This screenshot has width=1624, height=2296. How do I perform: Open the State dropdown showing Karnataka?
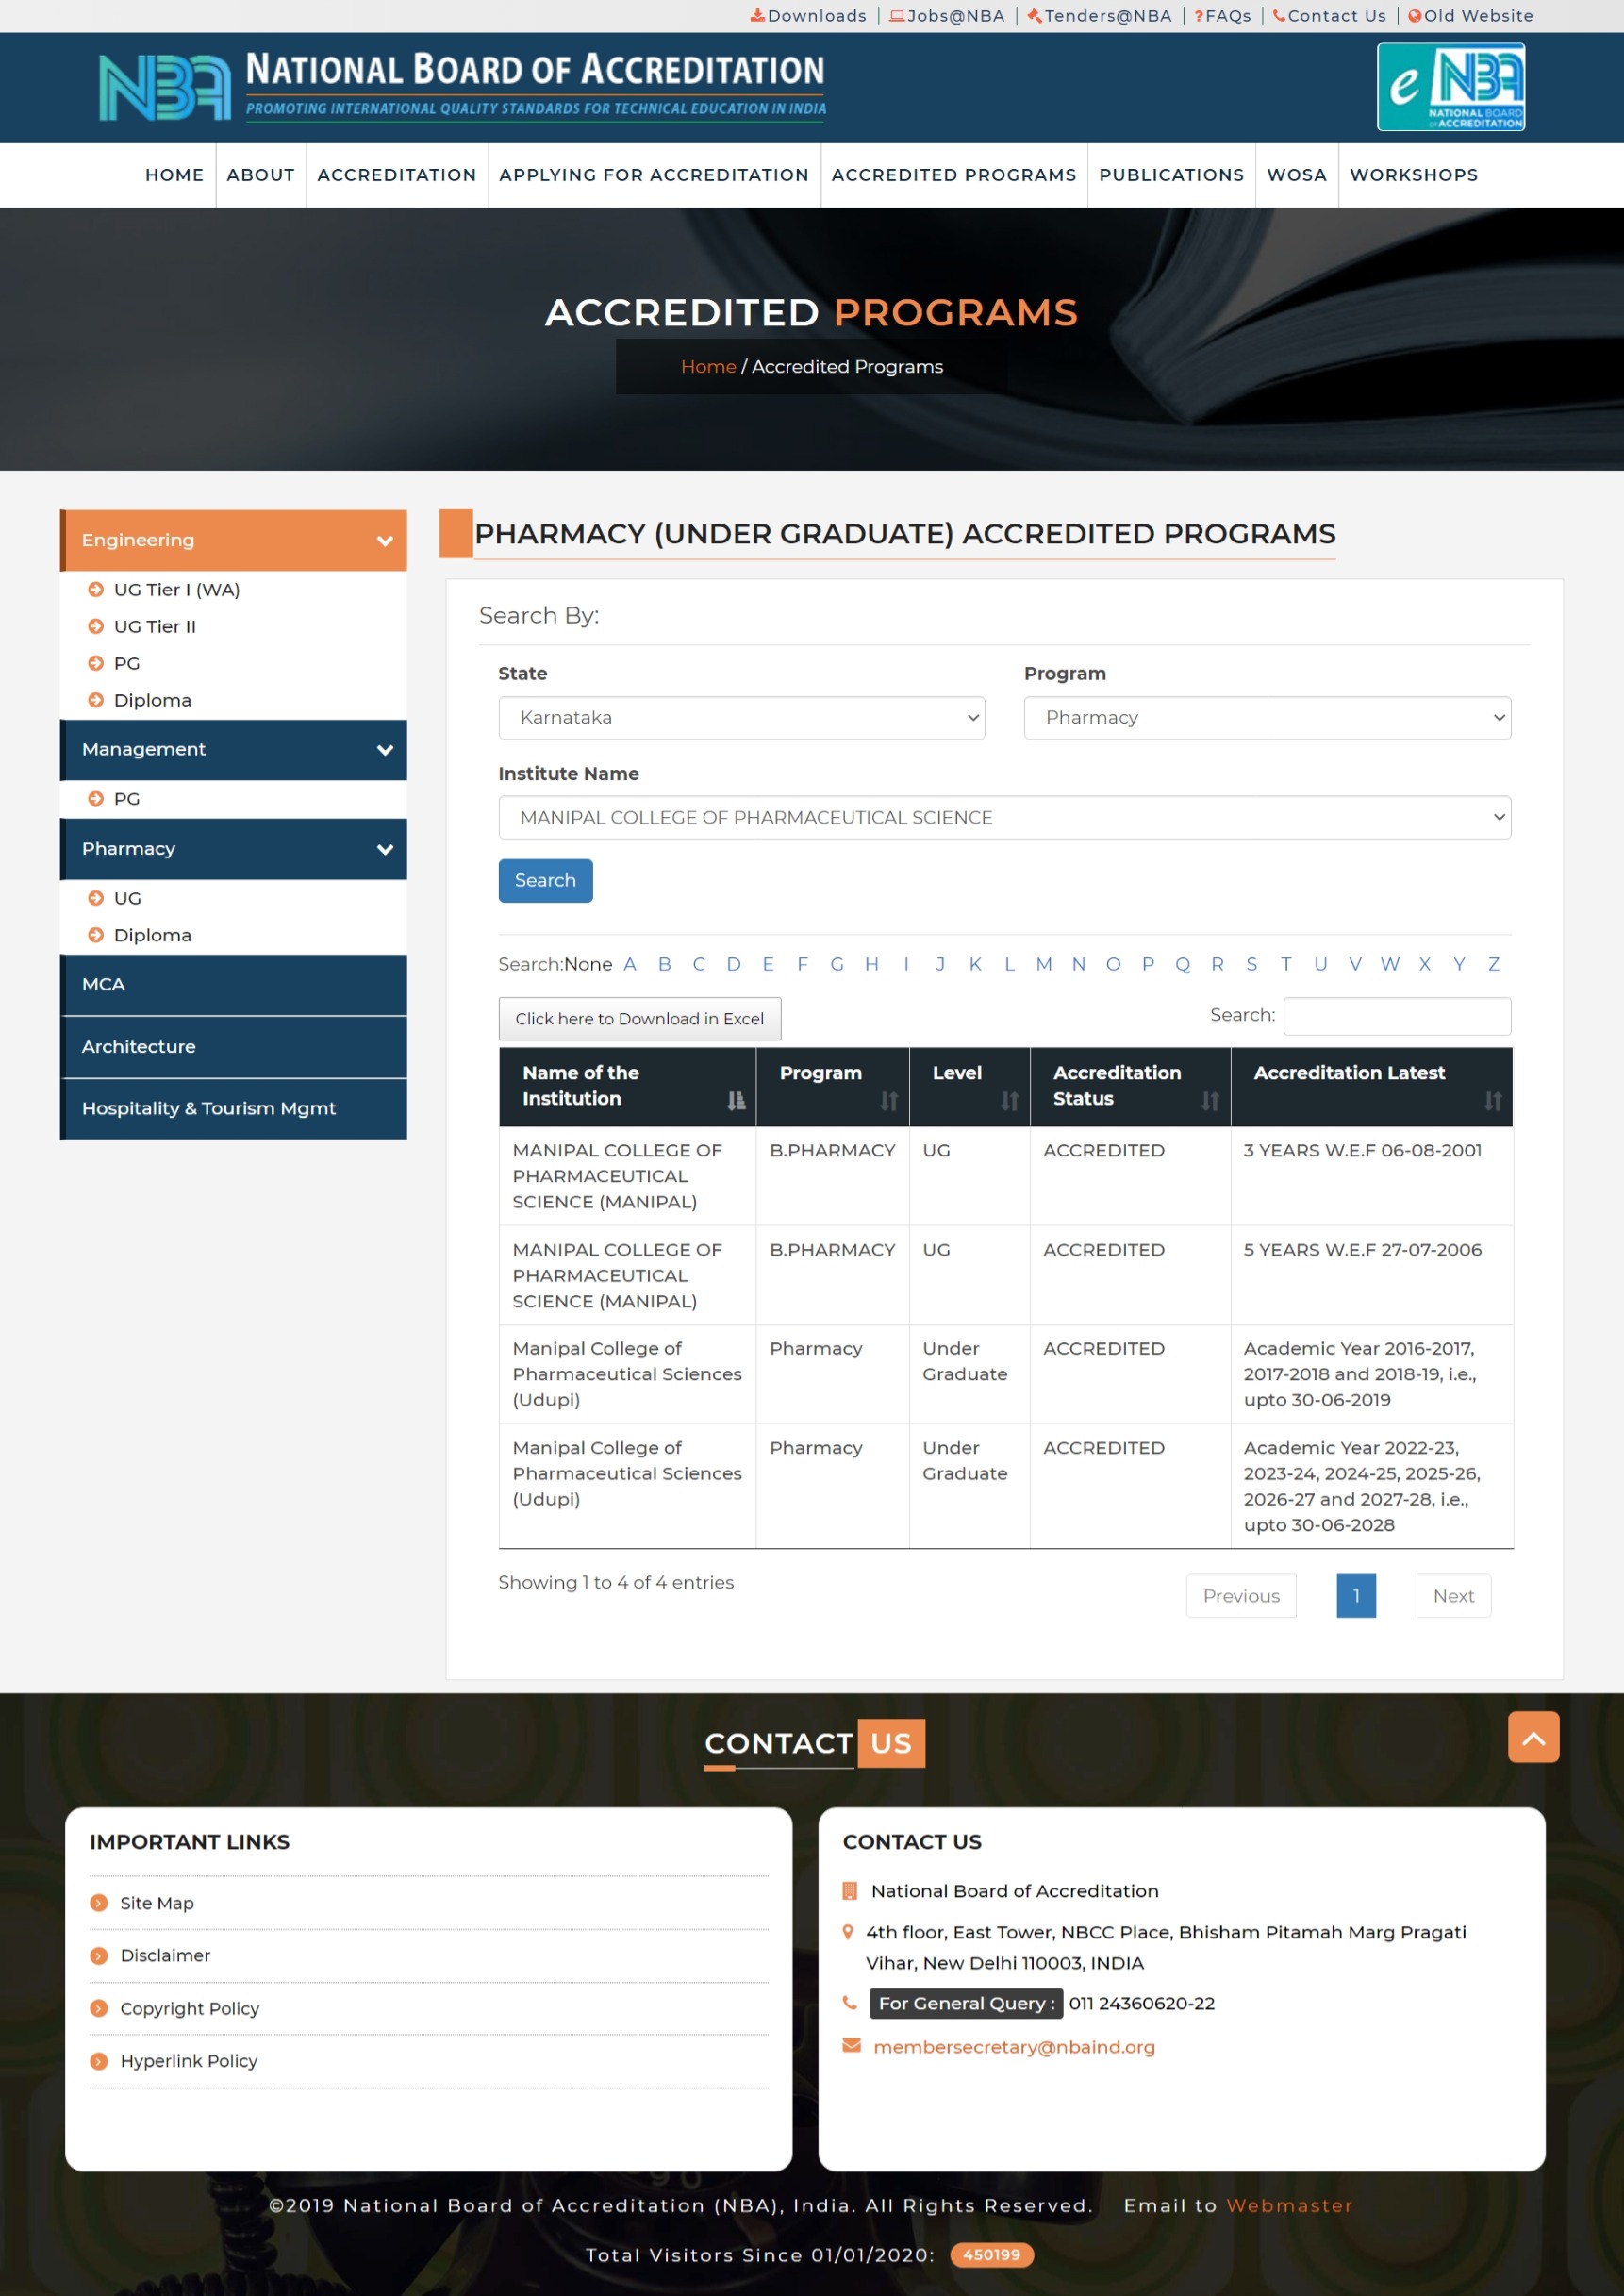(741, 718)
